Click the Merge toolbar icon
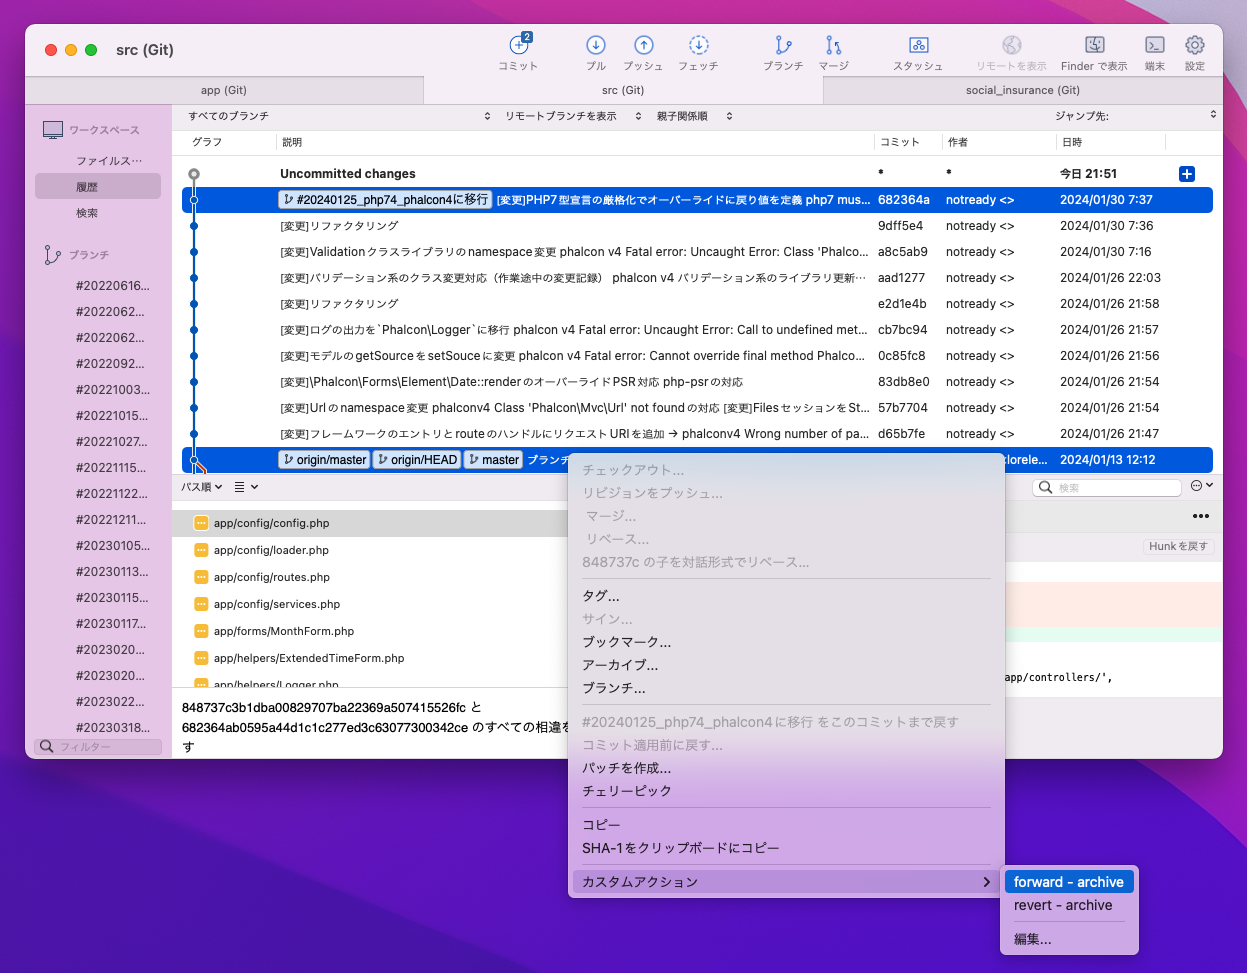 [833, 45]
